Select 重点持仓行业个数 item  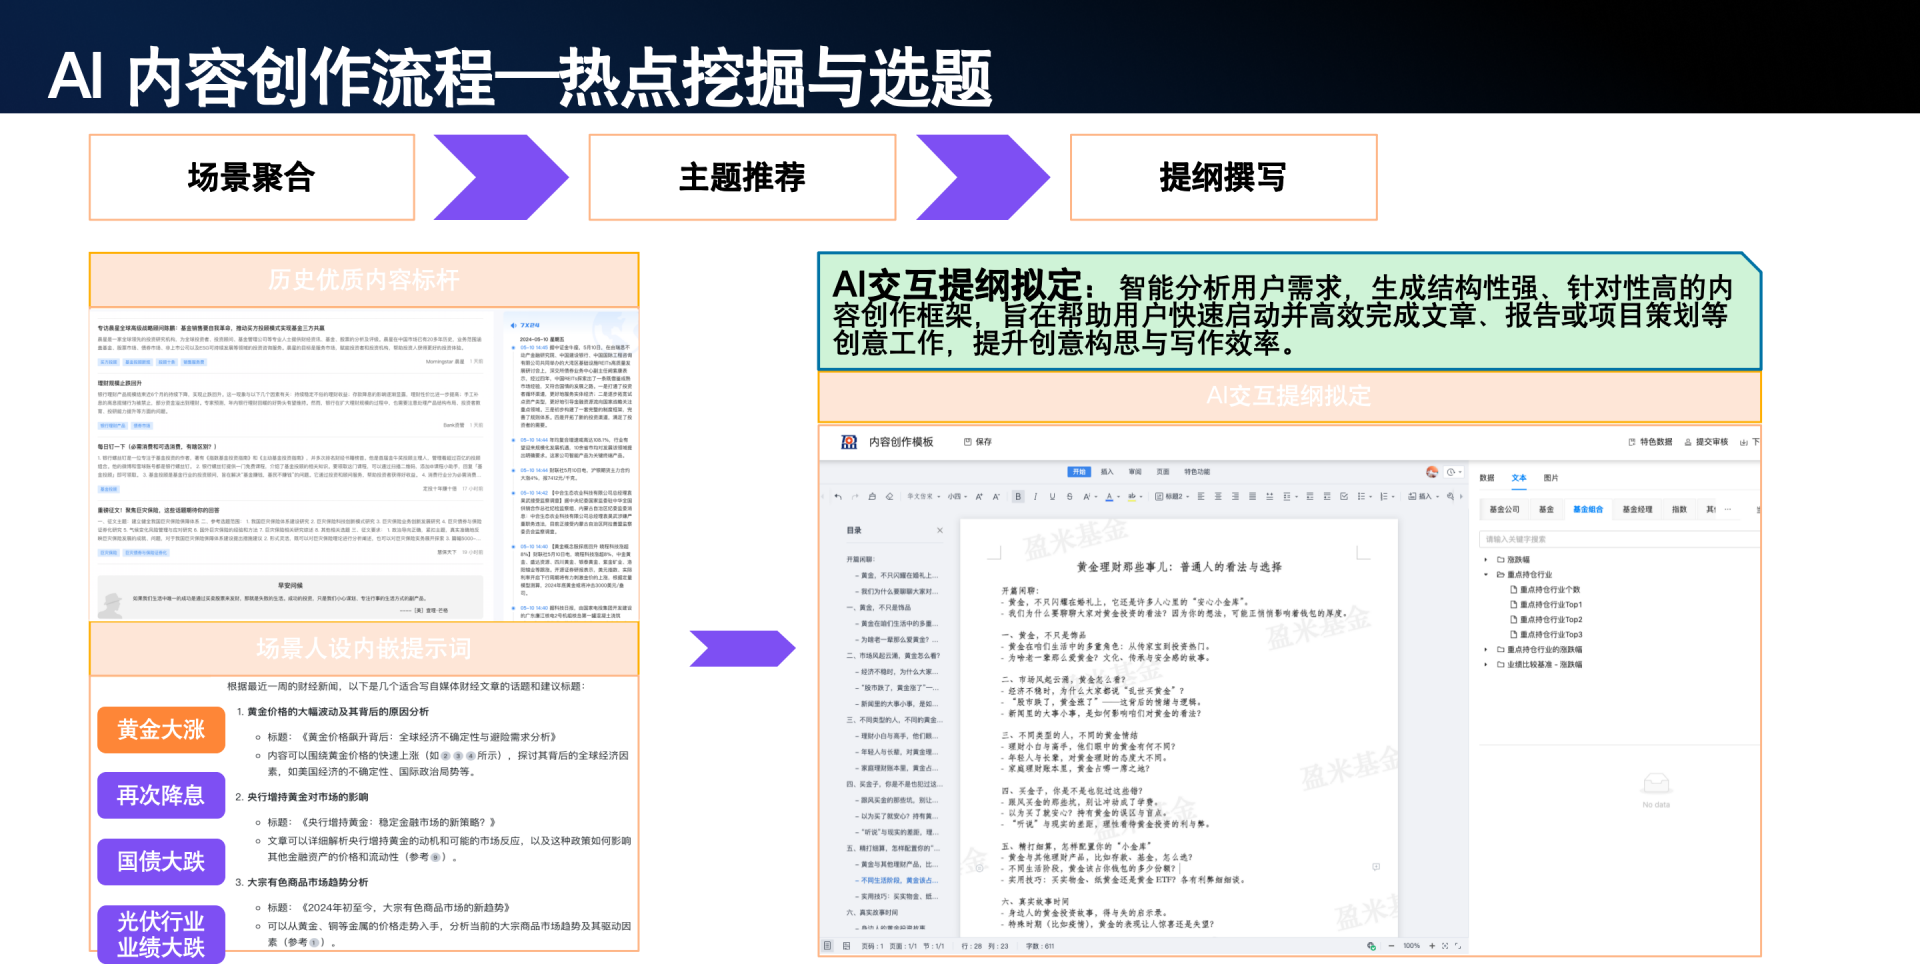[1545, 590]
